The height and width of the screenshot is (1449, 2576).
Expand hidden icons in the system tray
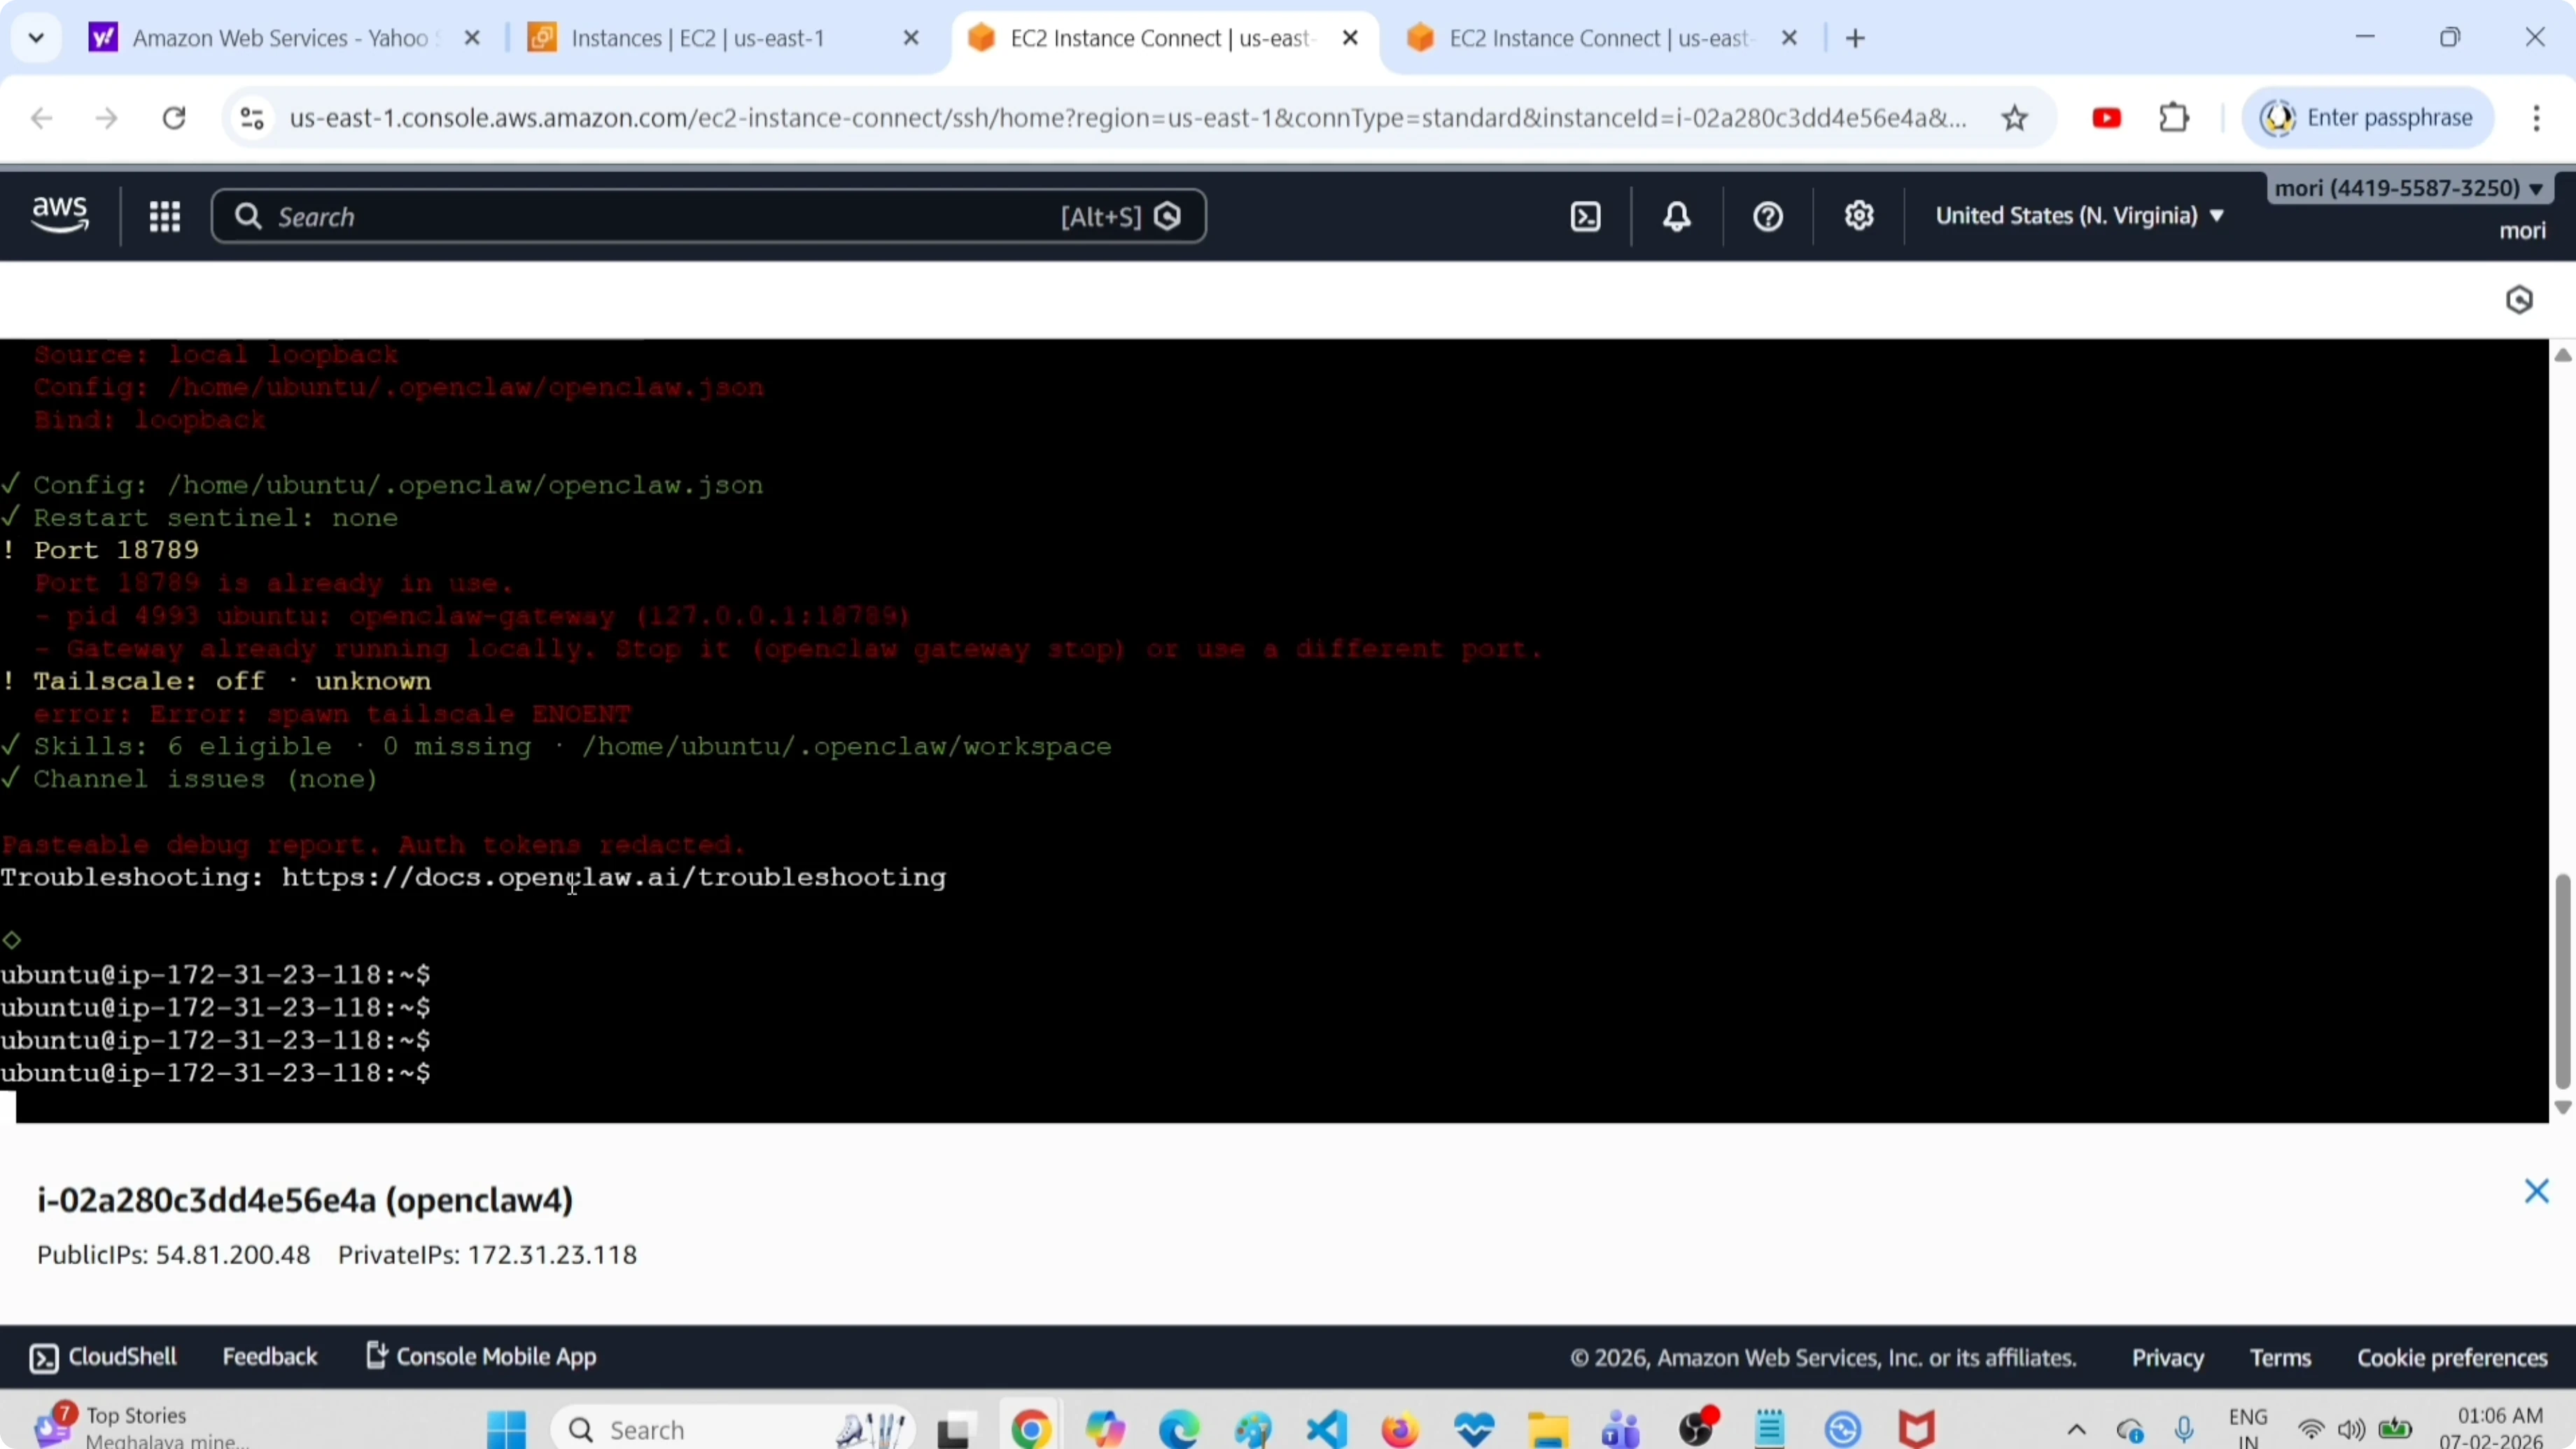point(2076,1428)
